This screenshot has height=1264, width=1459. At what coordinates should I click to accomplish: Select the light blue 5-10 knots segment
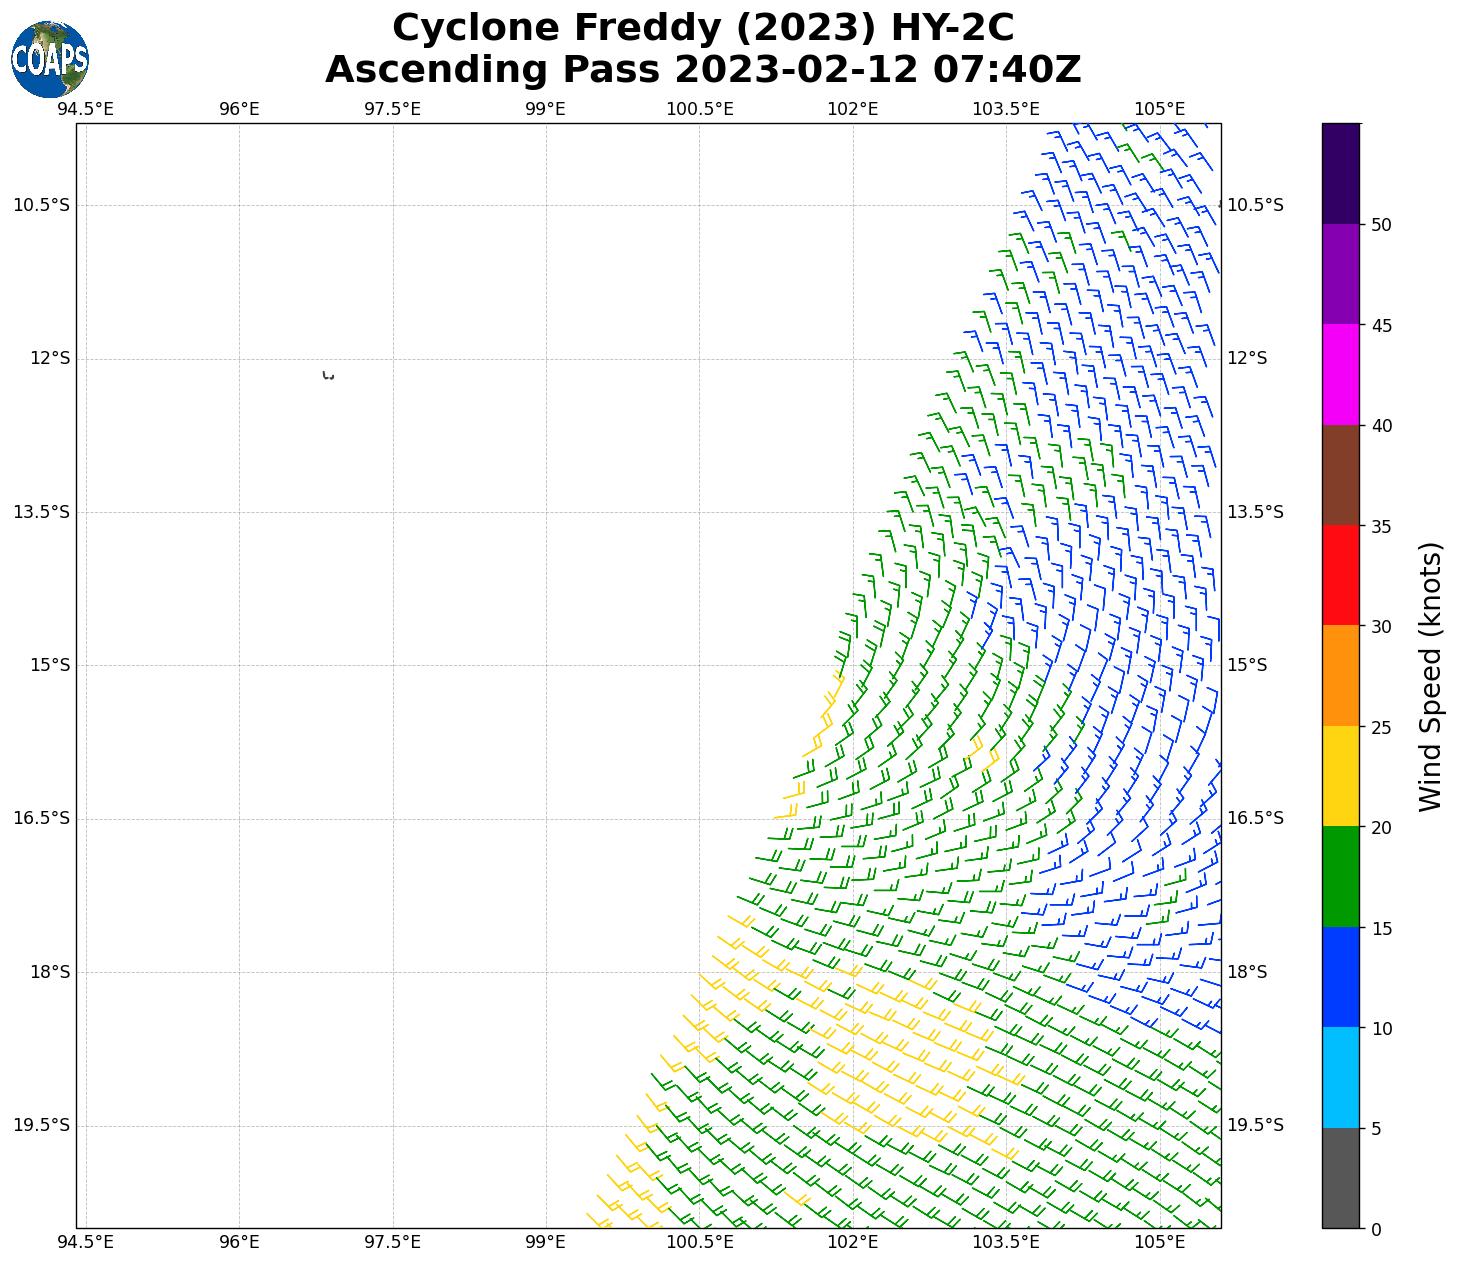[x=1340, y=1077]
